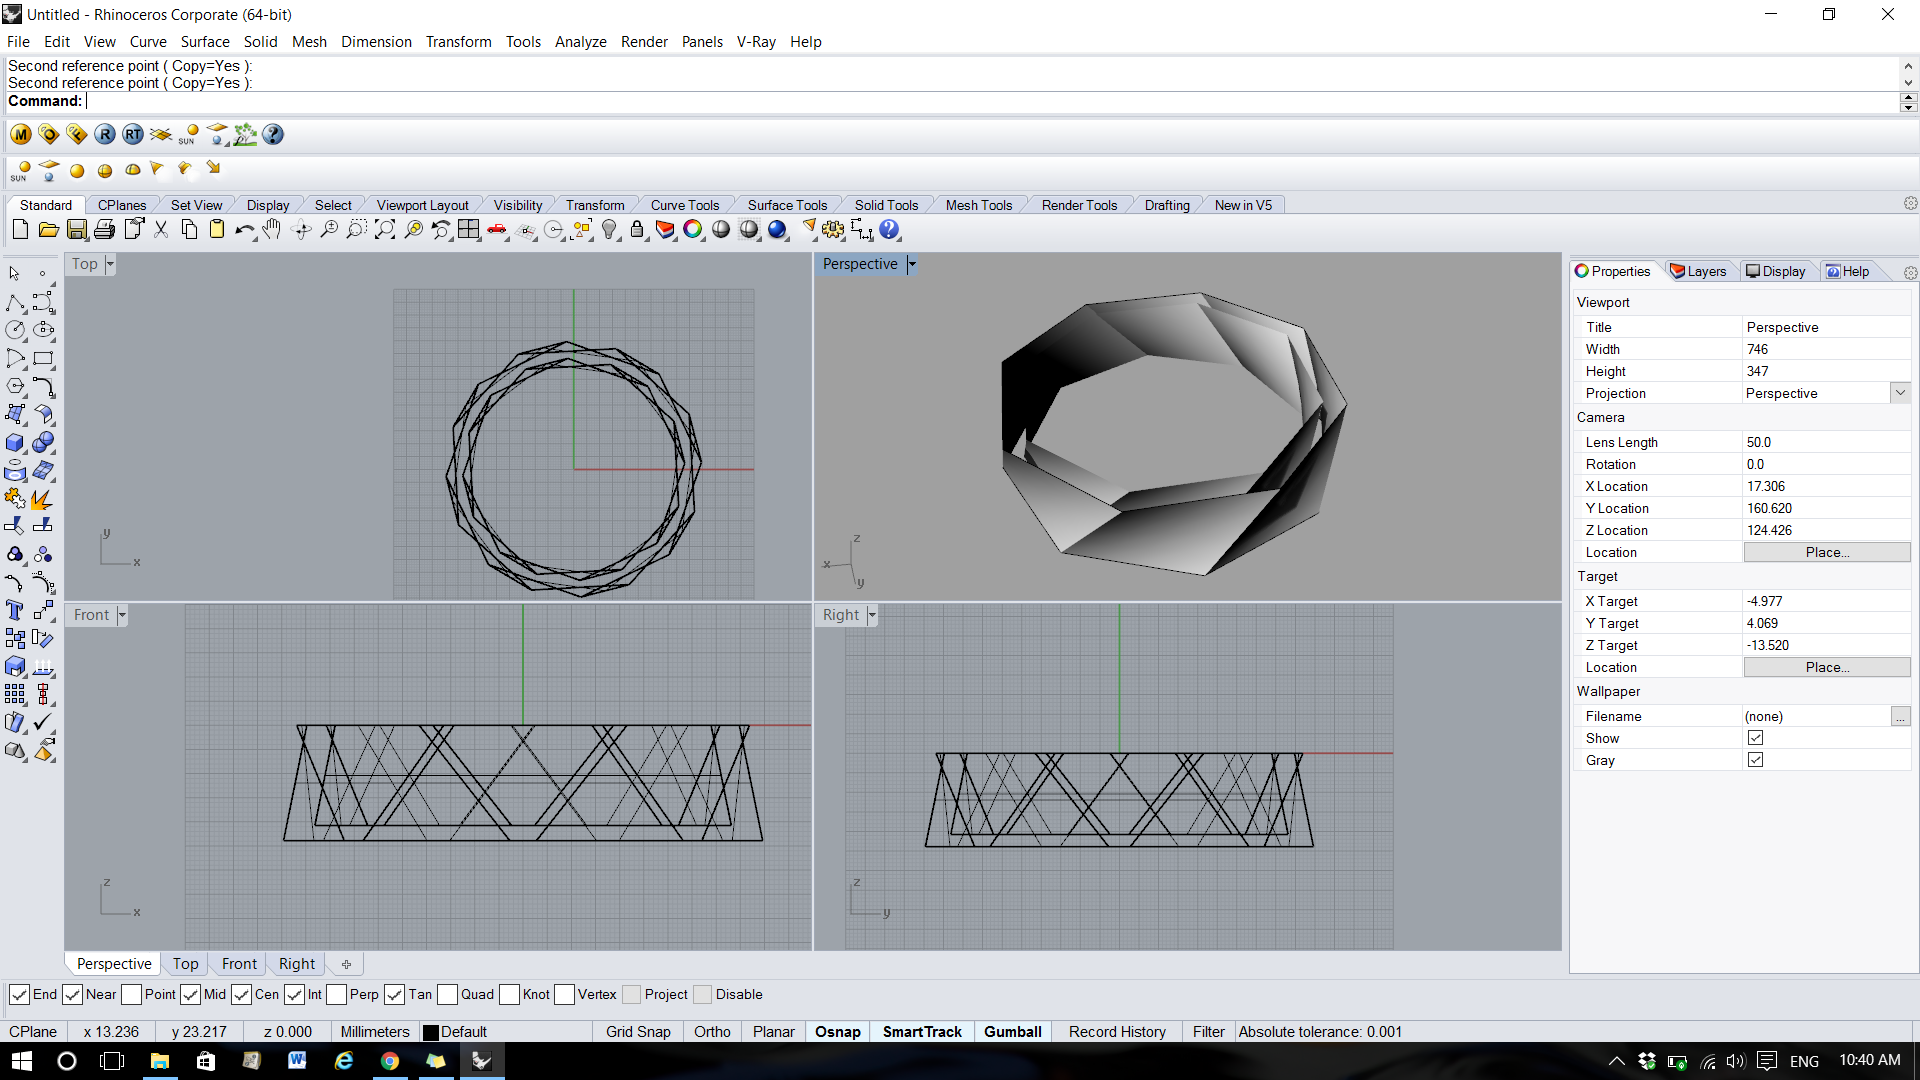Click the four-viewport layout icon
This screenshot has height=1080, width=1920.
click(469, 230)
